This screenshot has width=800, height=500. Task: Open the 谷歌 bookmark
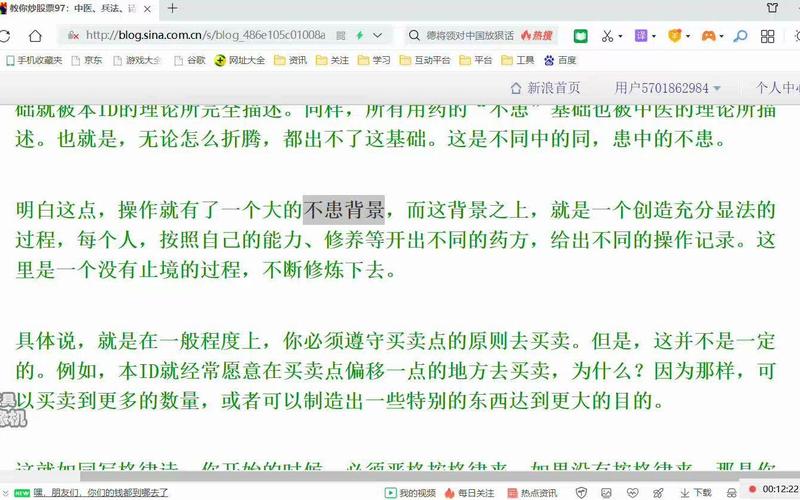190,60
